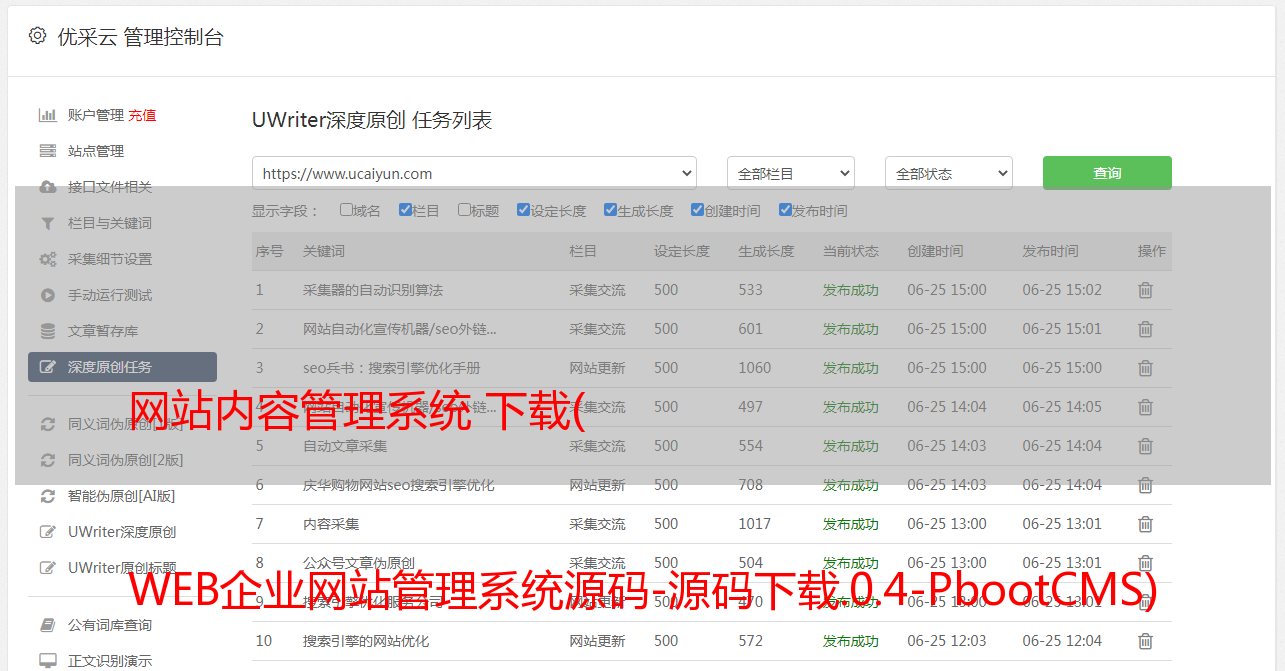This screenshot has width=1285, height=671.
Task: Click the server icon for 站点管理
Action: coord(47,151)
